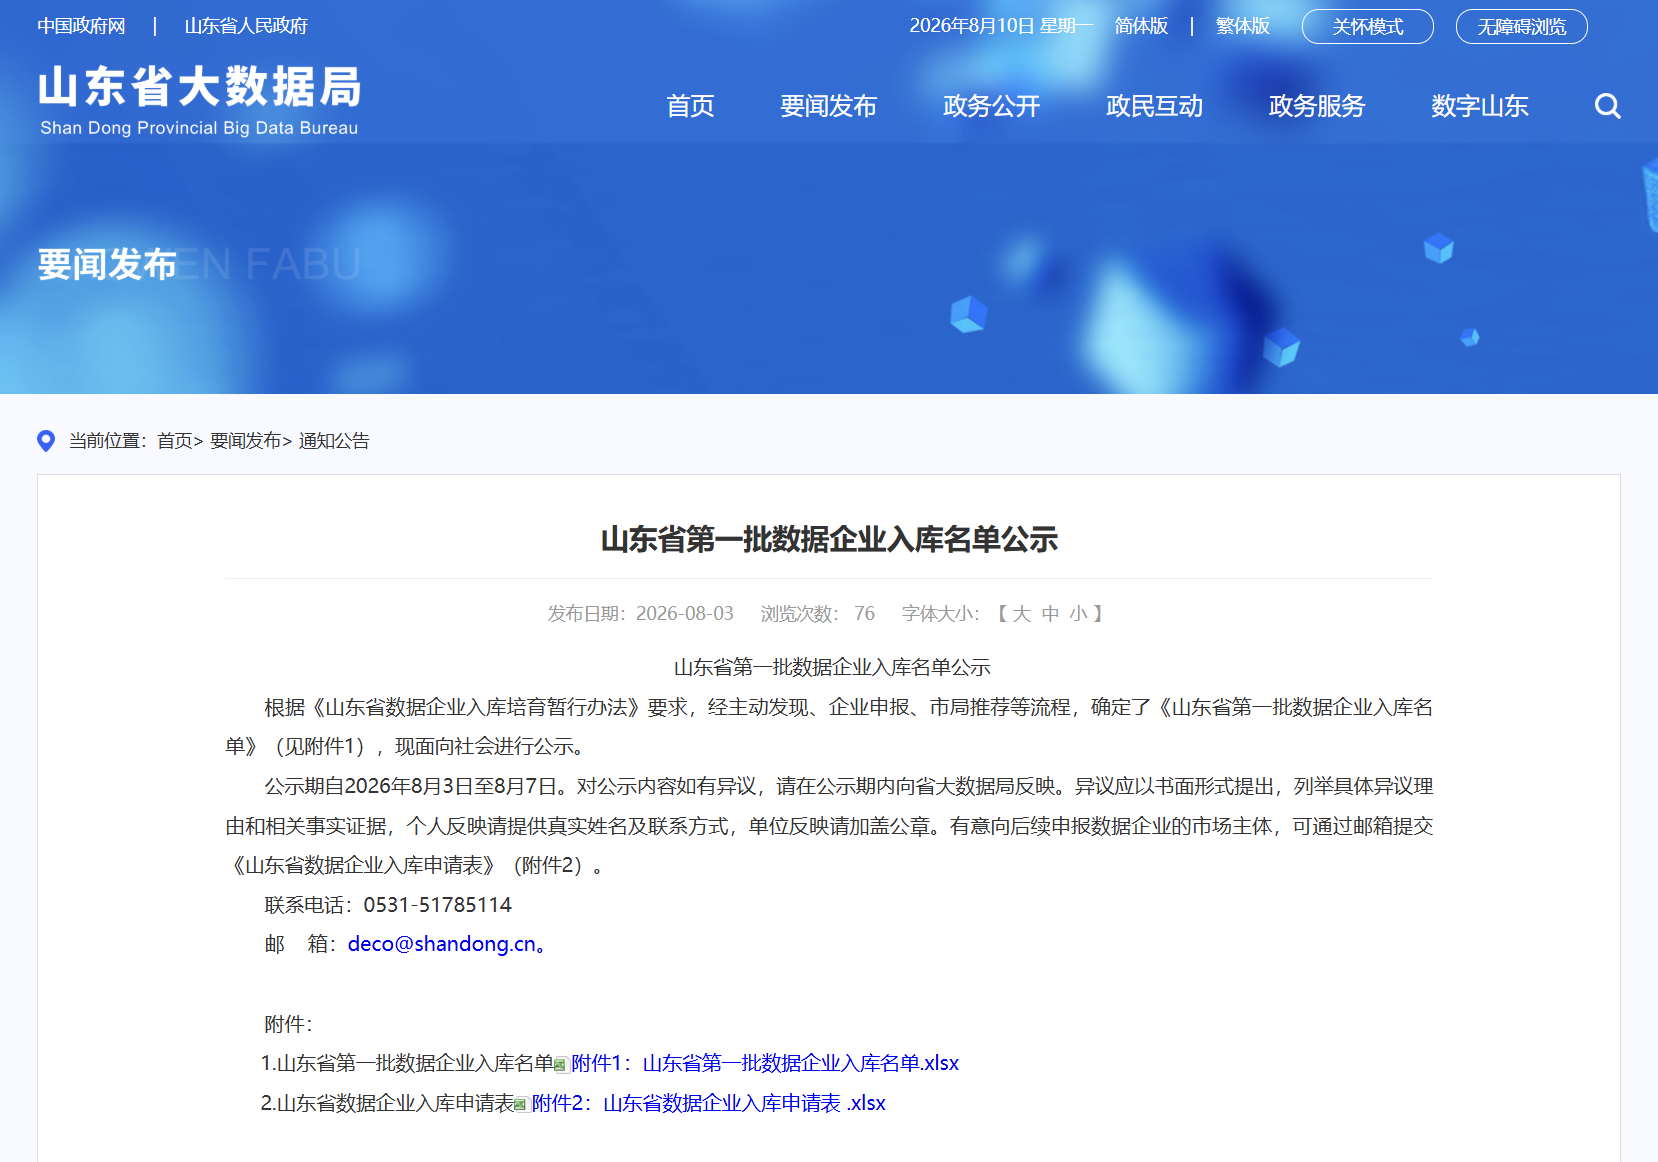Click 首页 in the breadcrumb

click(x=175, y=441)
